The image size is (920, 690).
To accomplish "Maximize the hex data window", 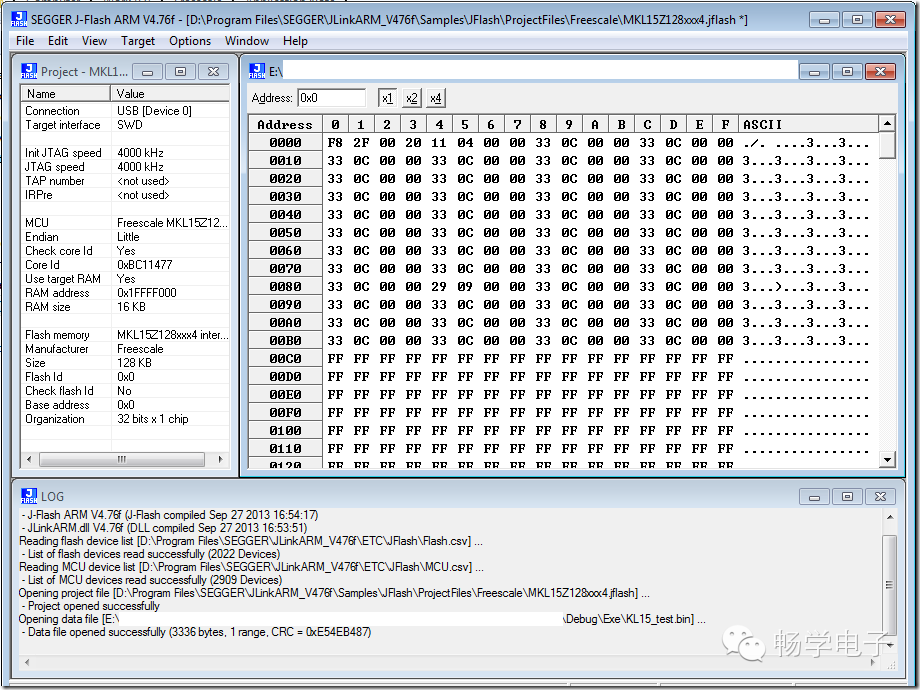I will coord(847,72).
